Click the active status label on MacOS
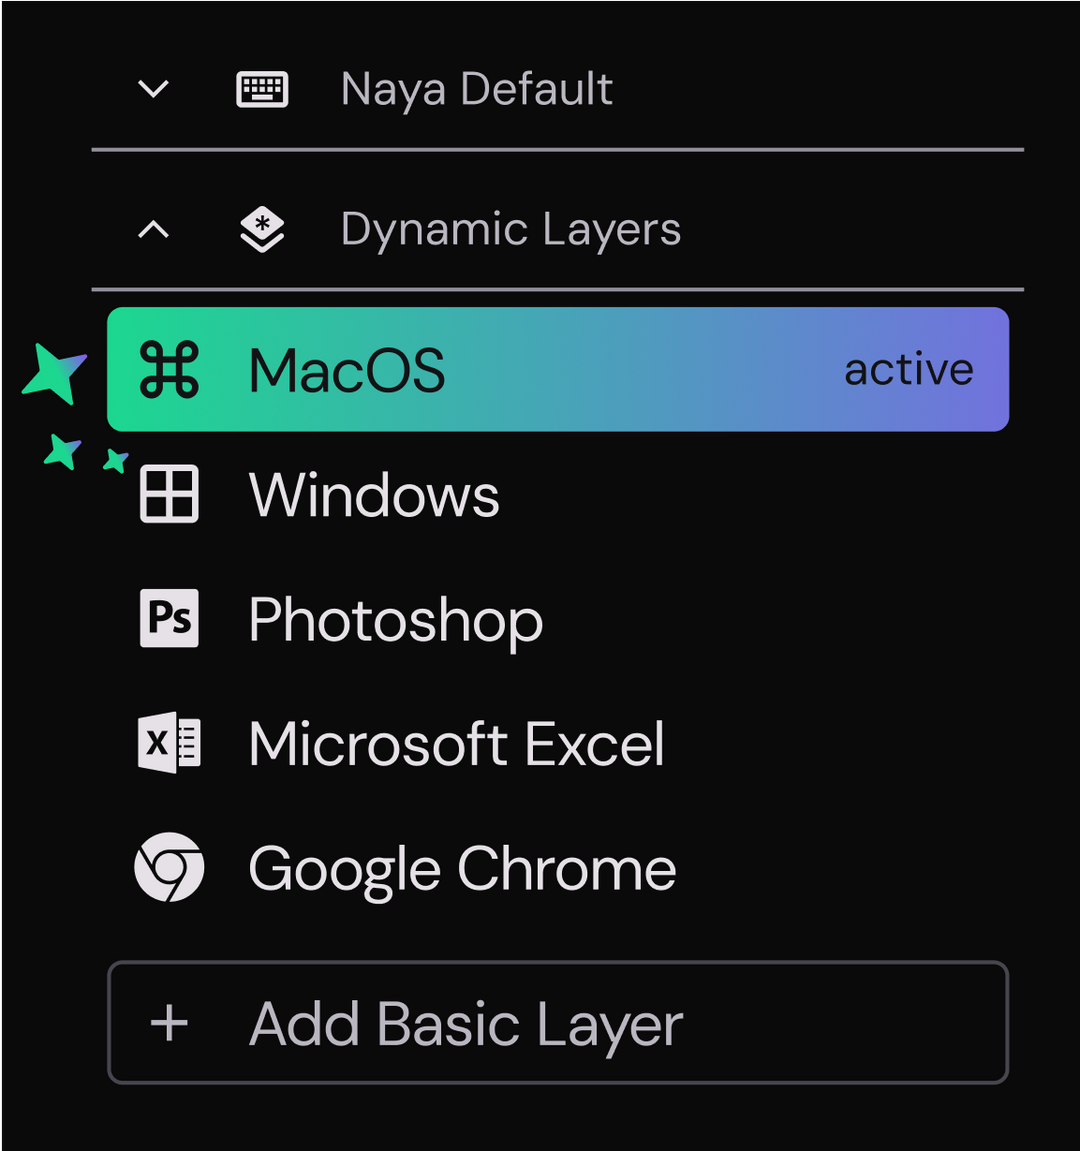The width and height of the screenshot is (1080, 1151). point(908,370)
